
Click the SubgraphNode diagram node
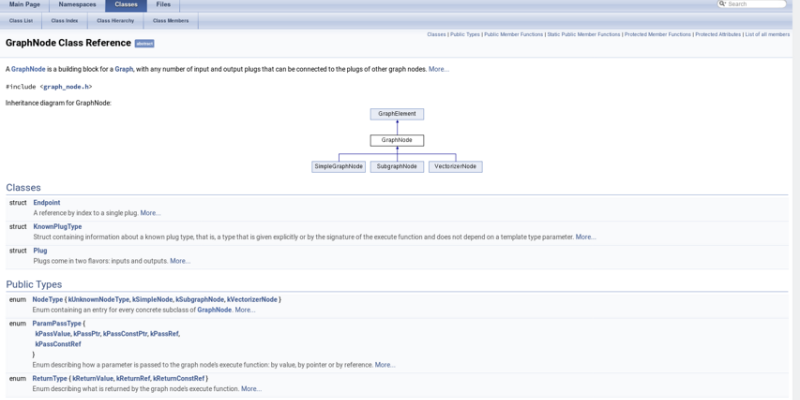(x=397, y=165)
